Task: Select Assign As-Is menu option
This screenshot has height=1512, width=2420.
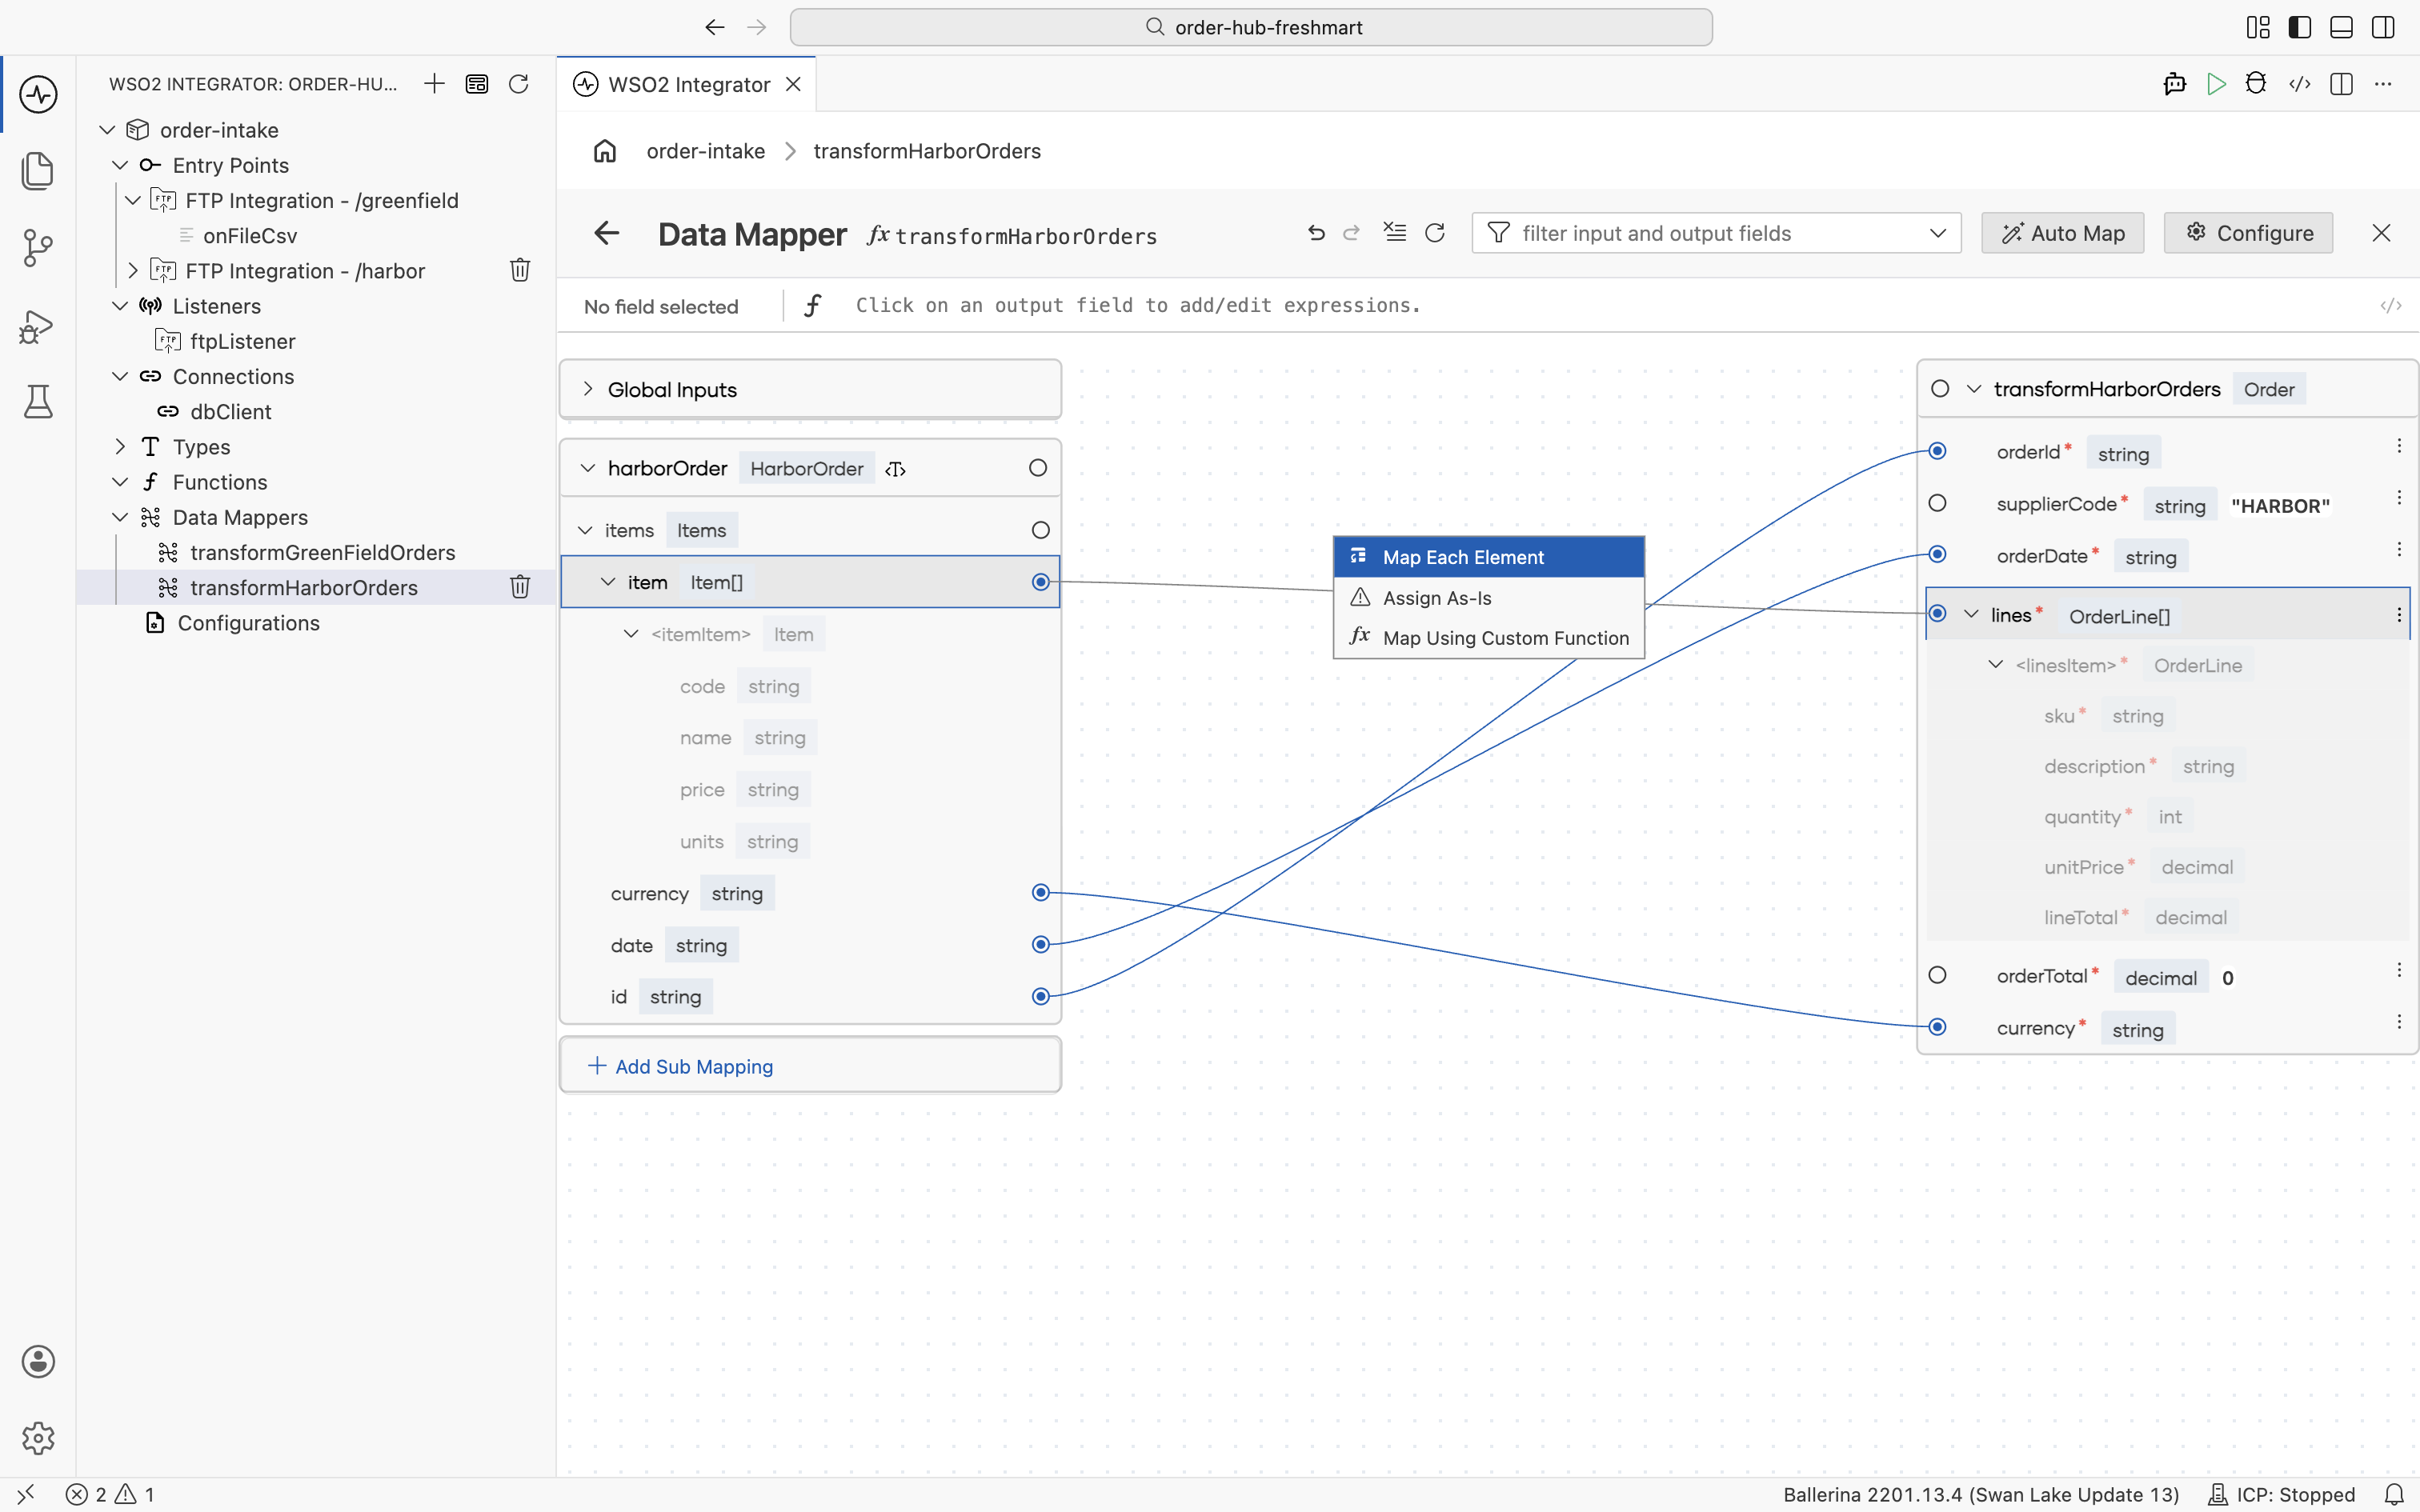Action: (x=1489, y=598)
